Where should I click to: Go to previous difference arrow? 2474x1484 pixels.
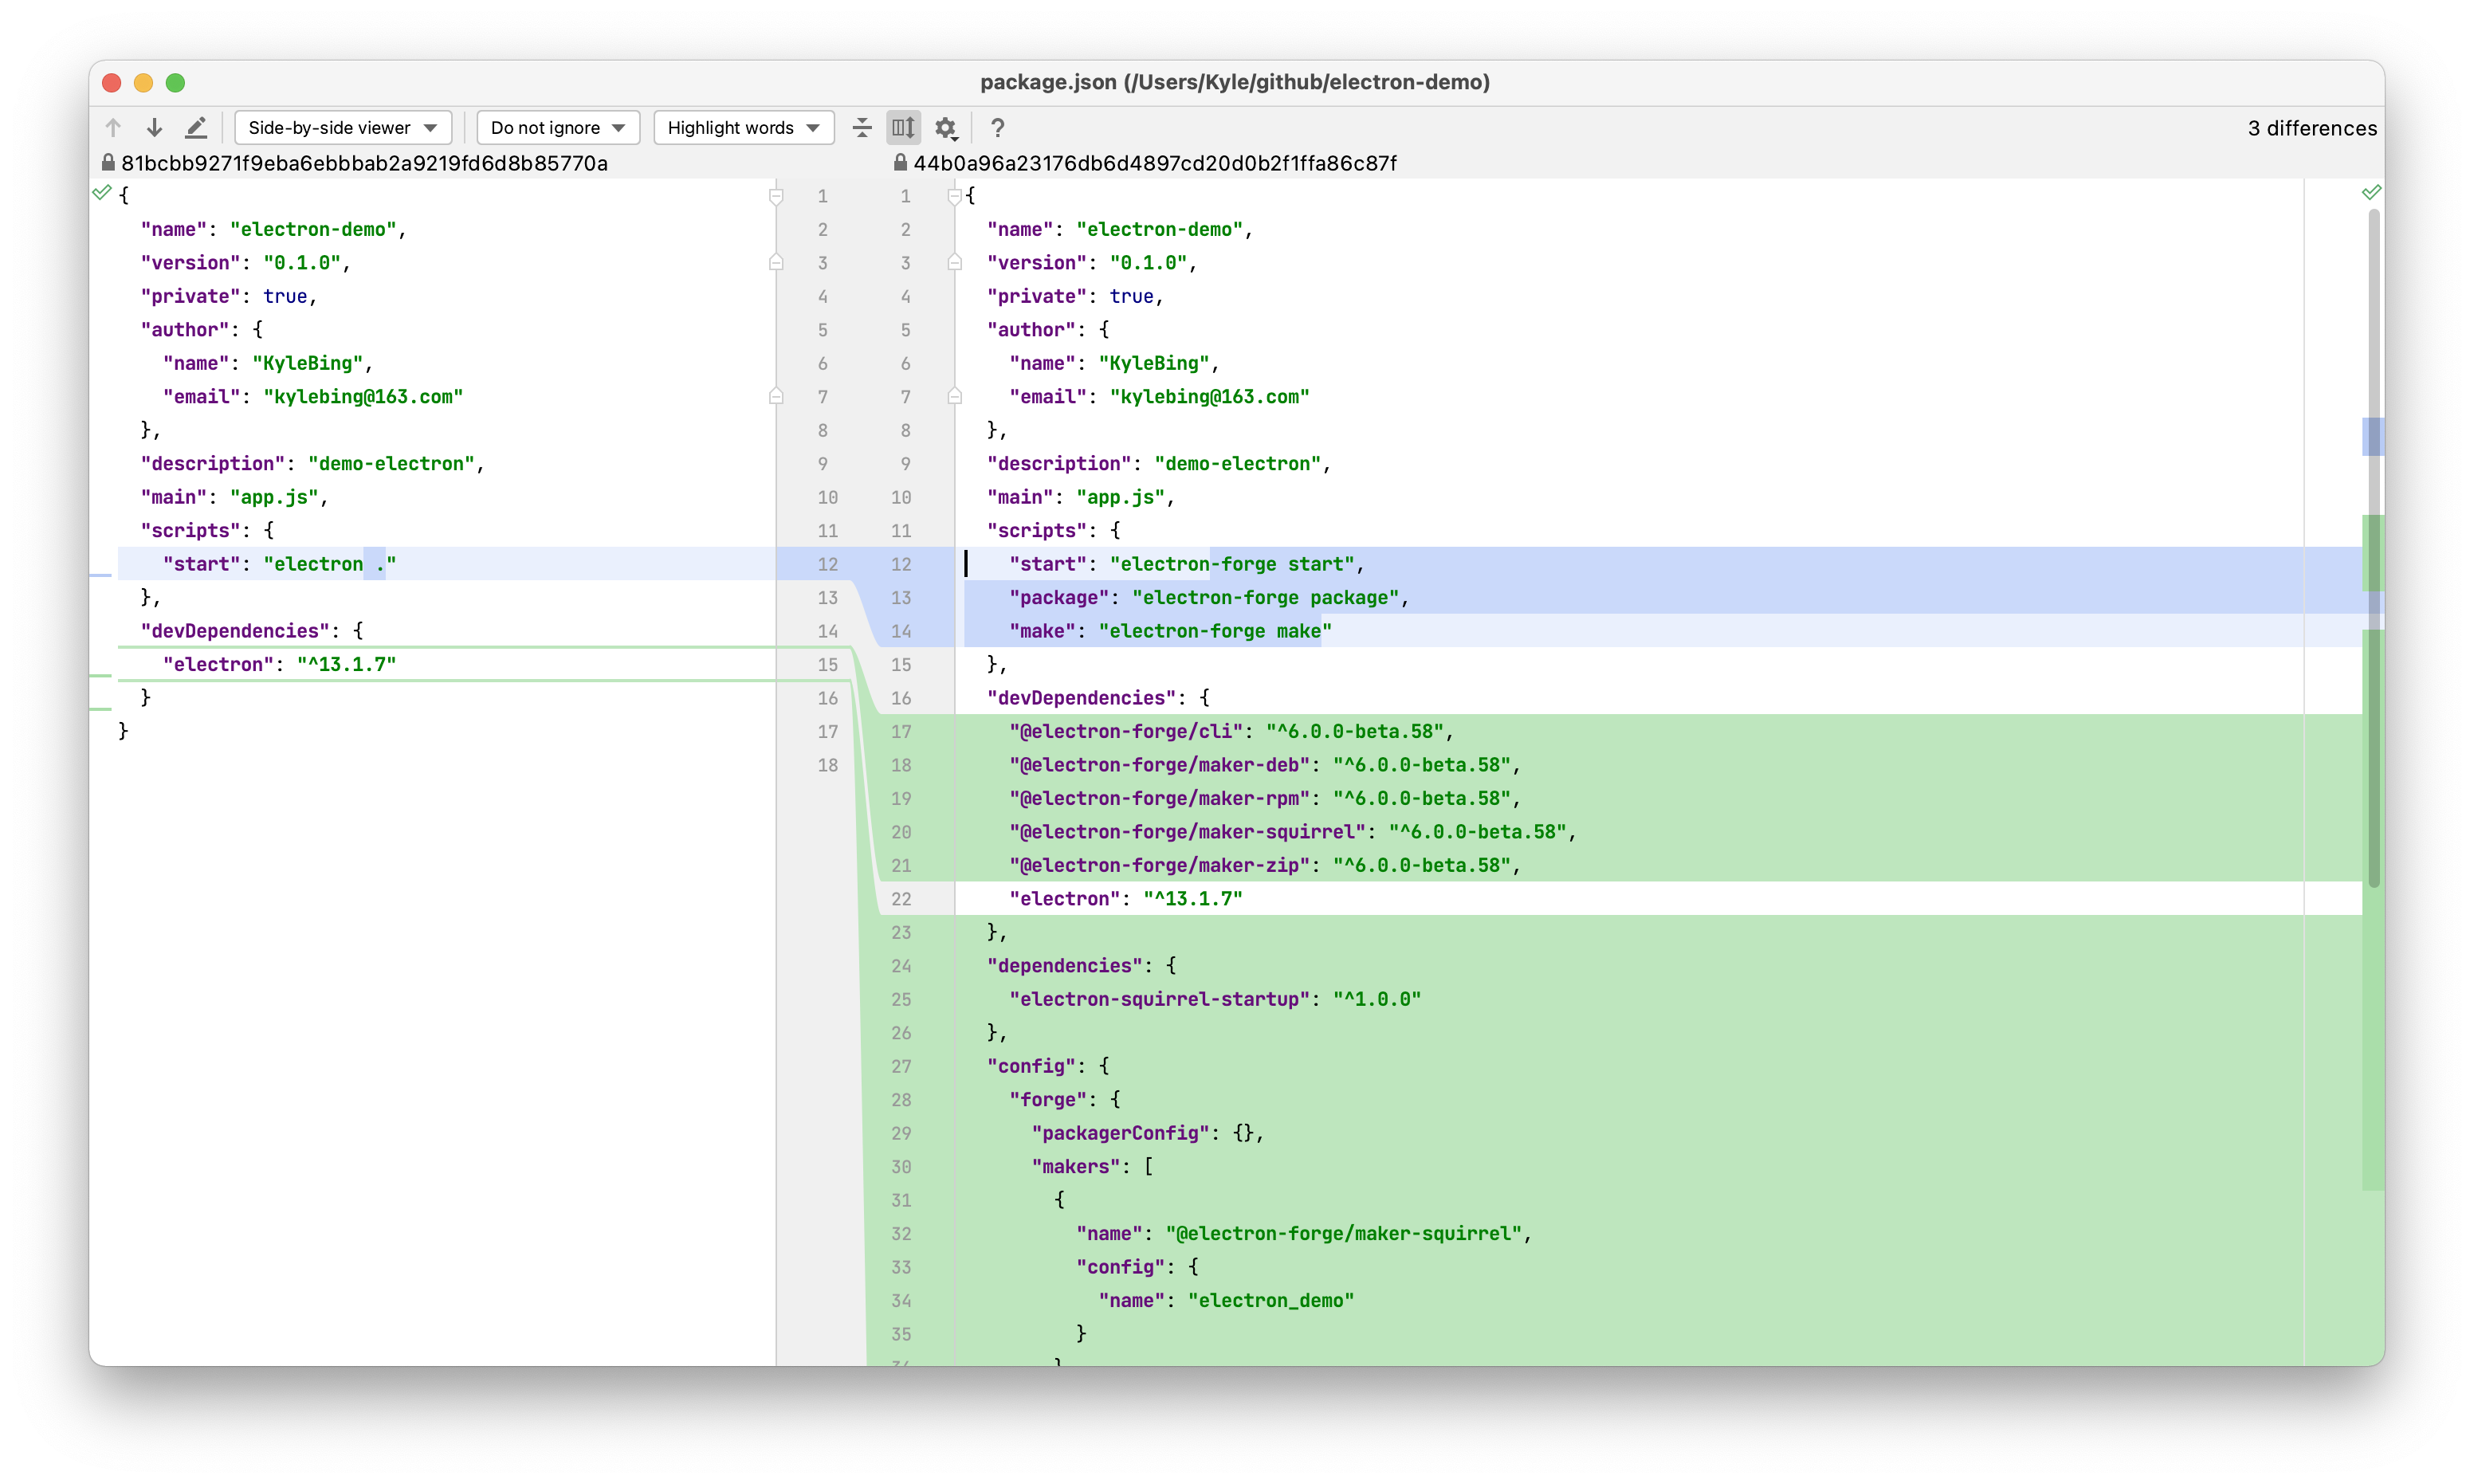tap(113, 128)
